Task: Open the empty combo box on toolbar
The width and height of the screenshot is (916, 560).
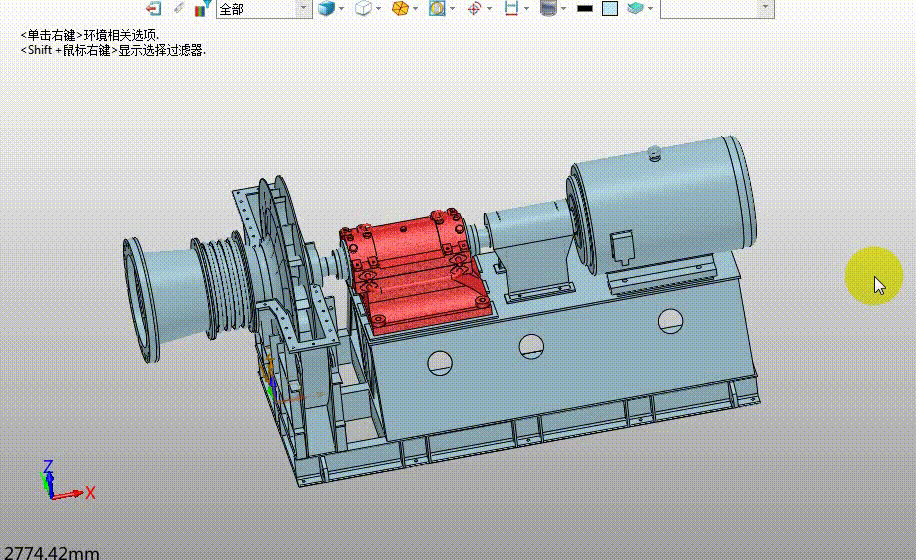Action: click(x=717, y=9)
